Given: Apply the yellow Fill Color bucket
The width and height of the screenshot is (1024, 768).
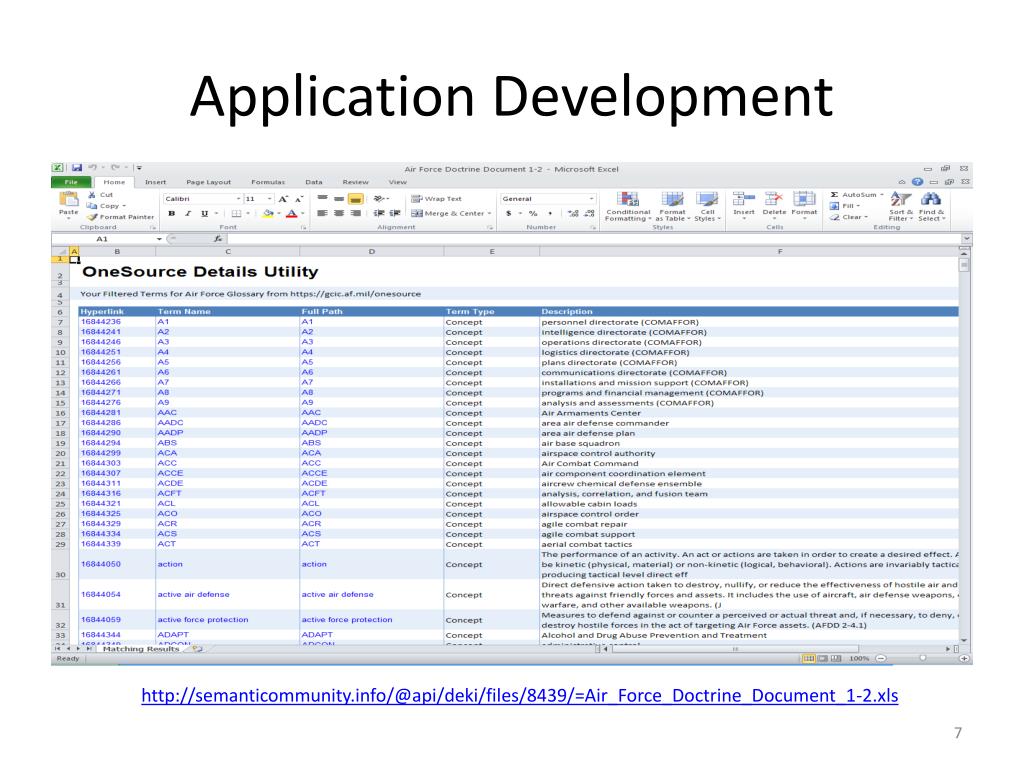Looking at the screenshot, I should point(268,214).
